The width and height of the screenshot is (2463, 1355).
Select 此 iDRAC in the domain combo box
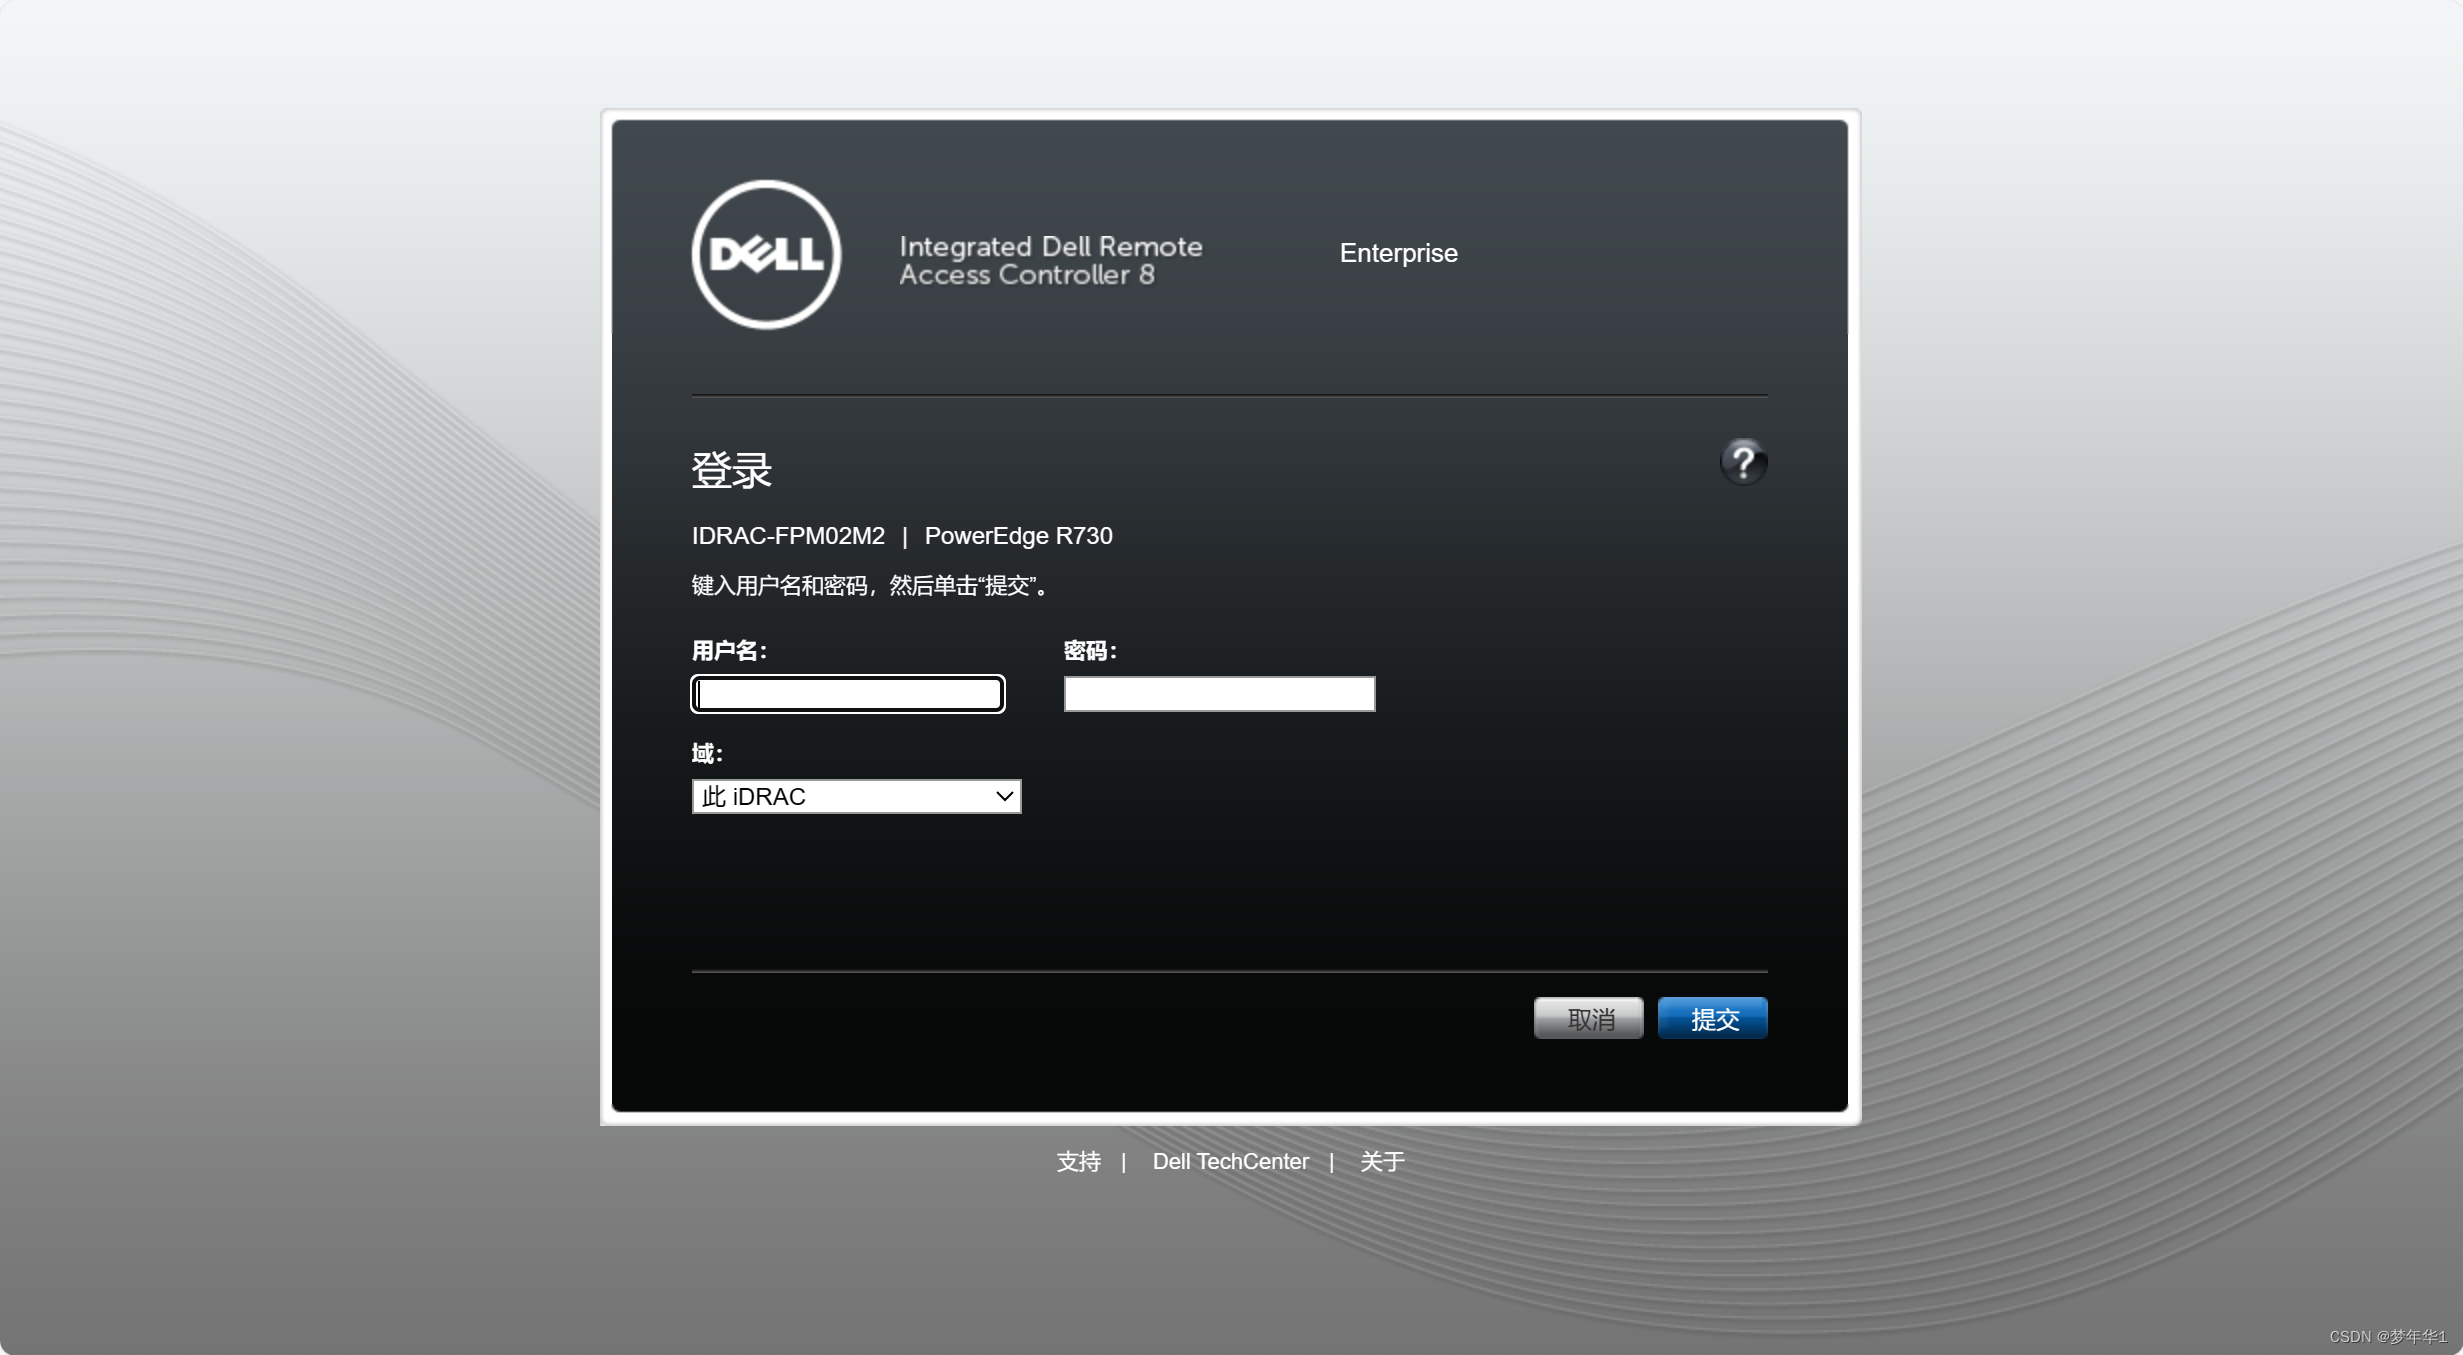pyautogui.click(x=855, y=795)
